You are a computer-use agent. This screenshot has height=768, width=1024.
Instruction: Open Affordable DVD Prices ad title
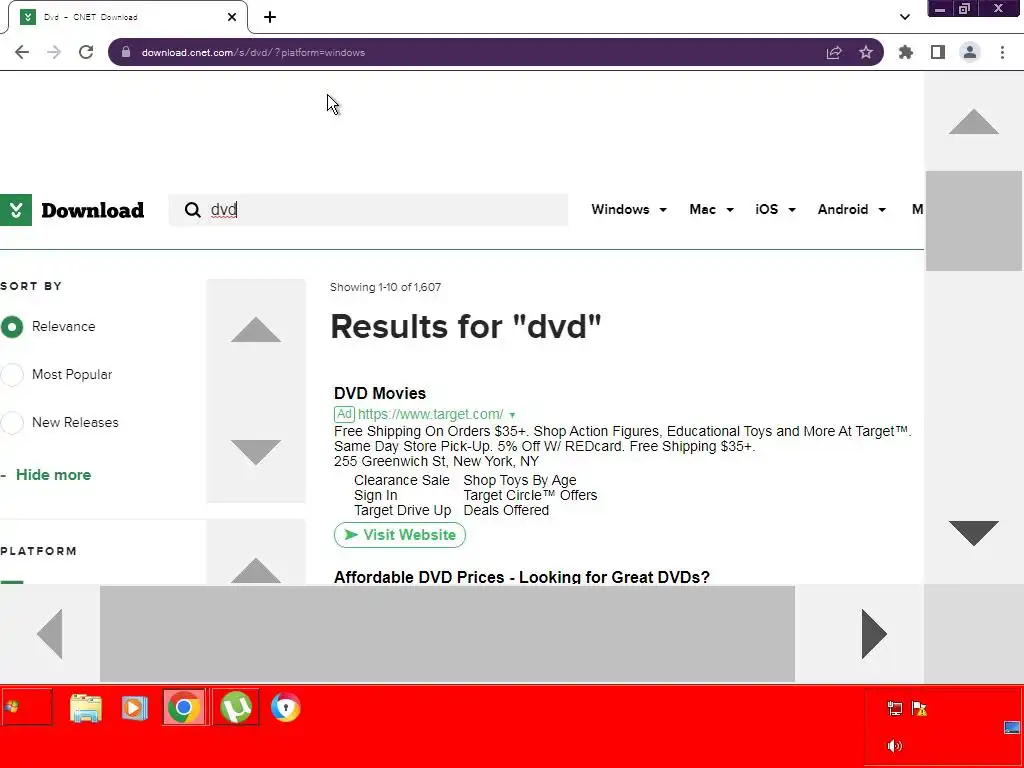point(521,577)
